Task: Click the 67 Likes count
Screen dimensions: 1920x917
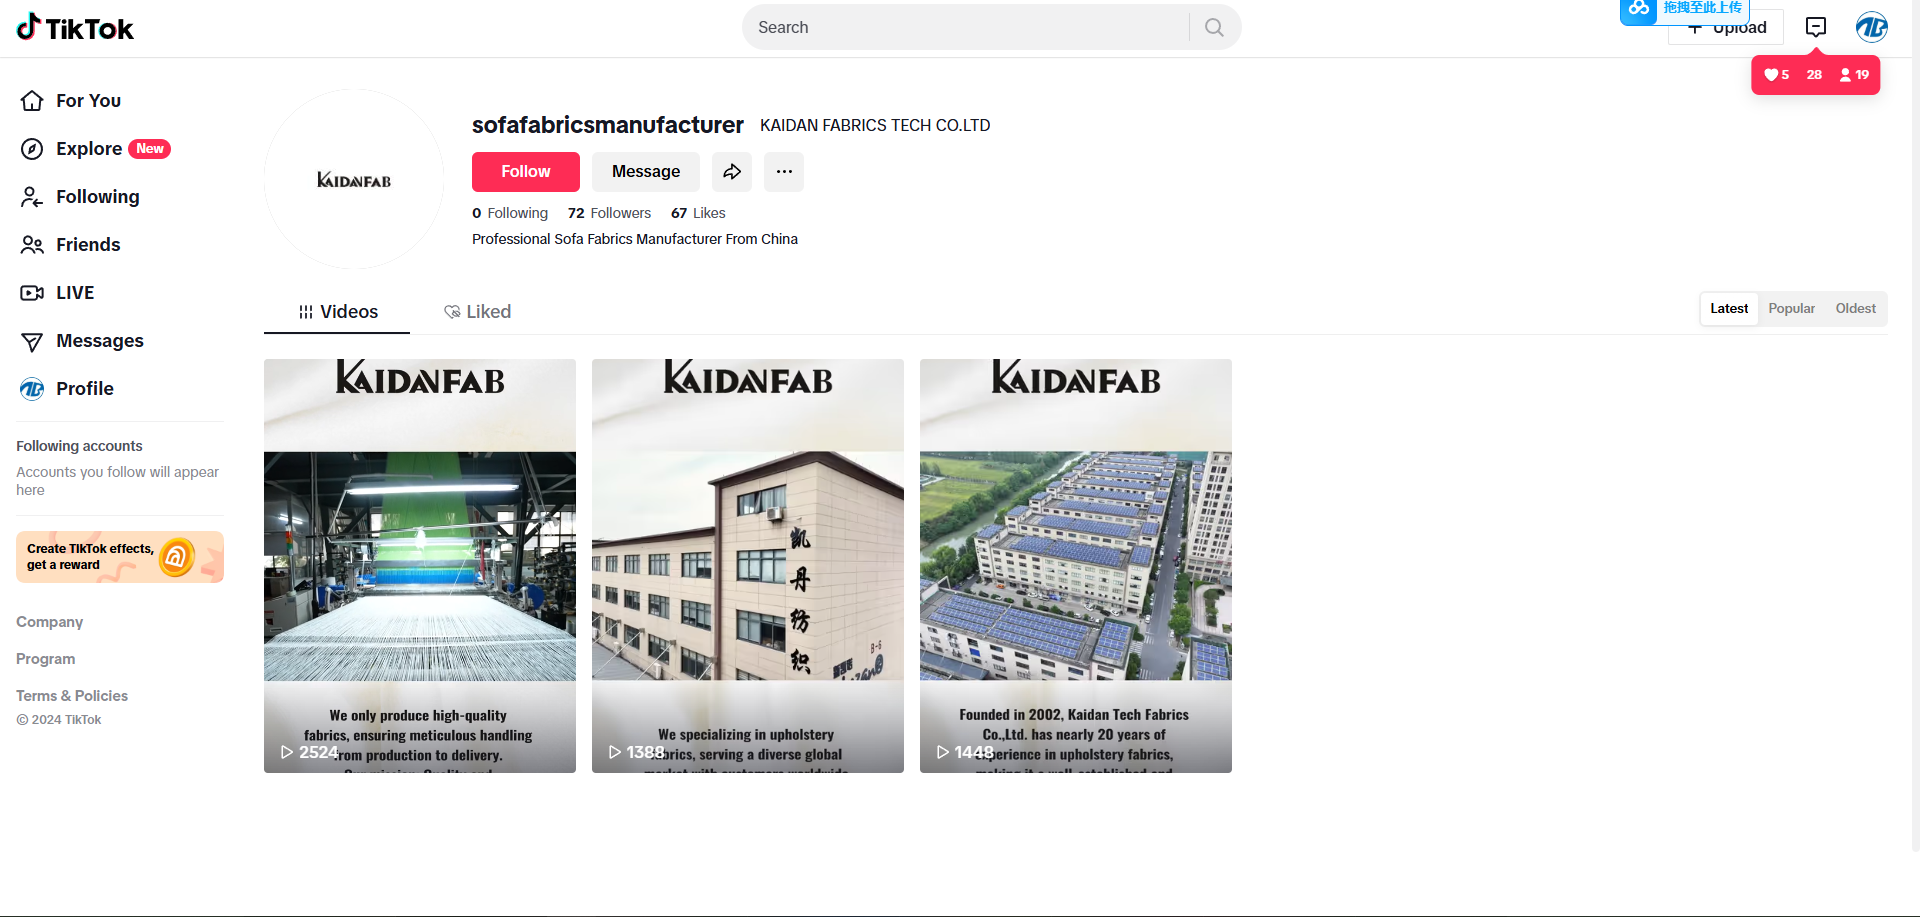Action: tap(698, 213)
